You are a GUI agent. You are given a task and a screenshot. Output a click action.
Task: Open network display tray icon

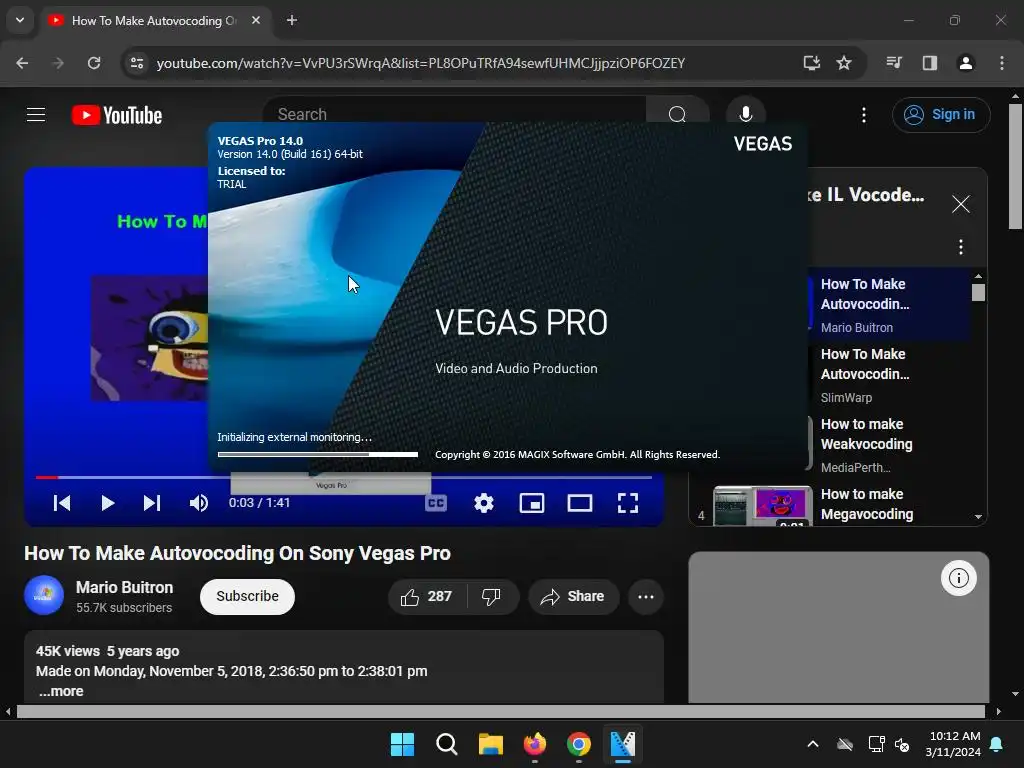876,744
